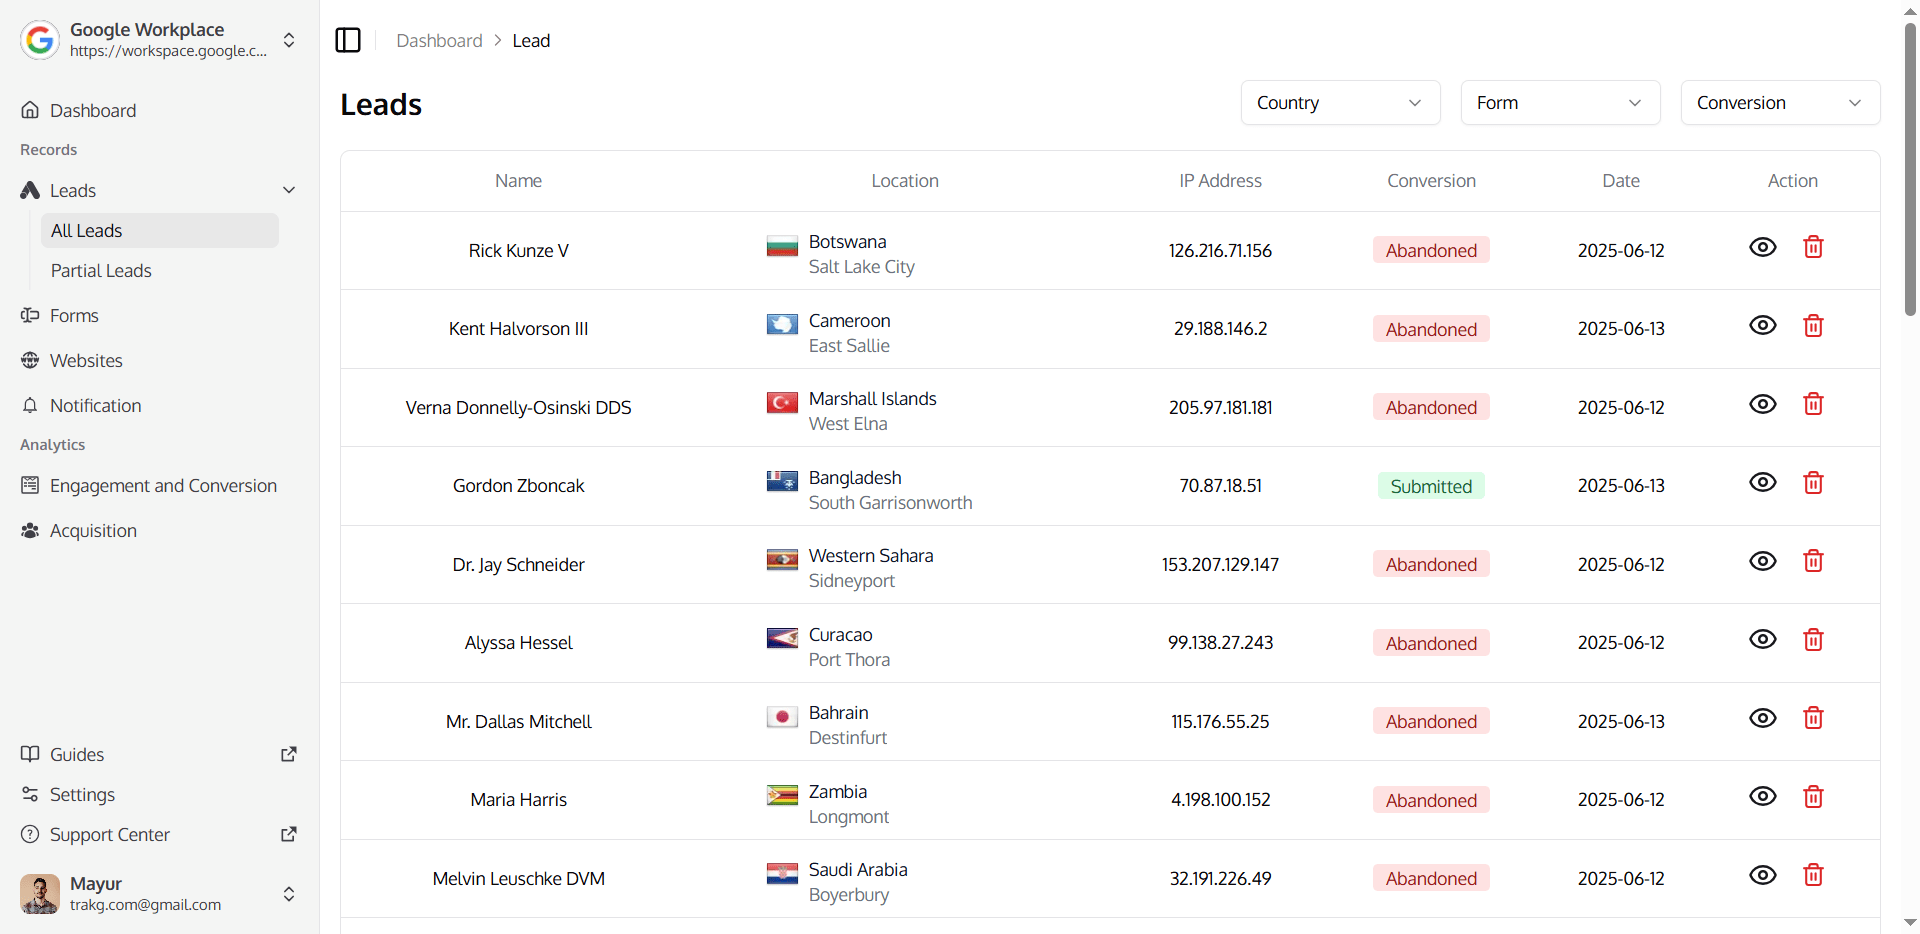View Kent Halvorson III lead details
This screenshot has width=1920, height=934.
[x=1762, y=326]
